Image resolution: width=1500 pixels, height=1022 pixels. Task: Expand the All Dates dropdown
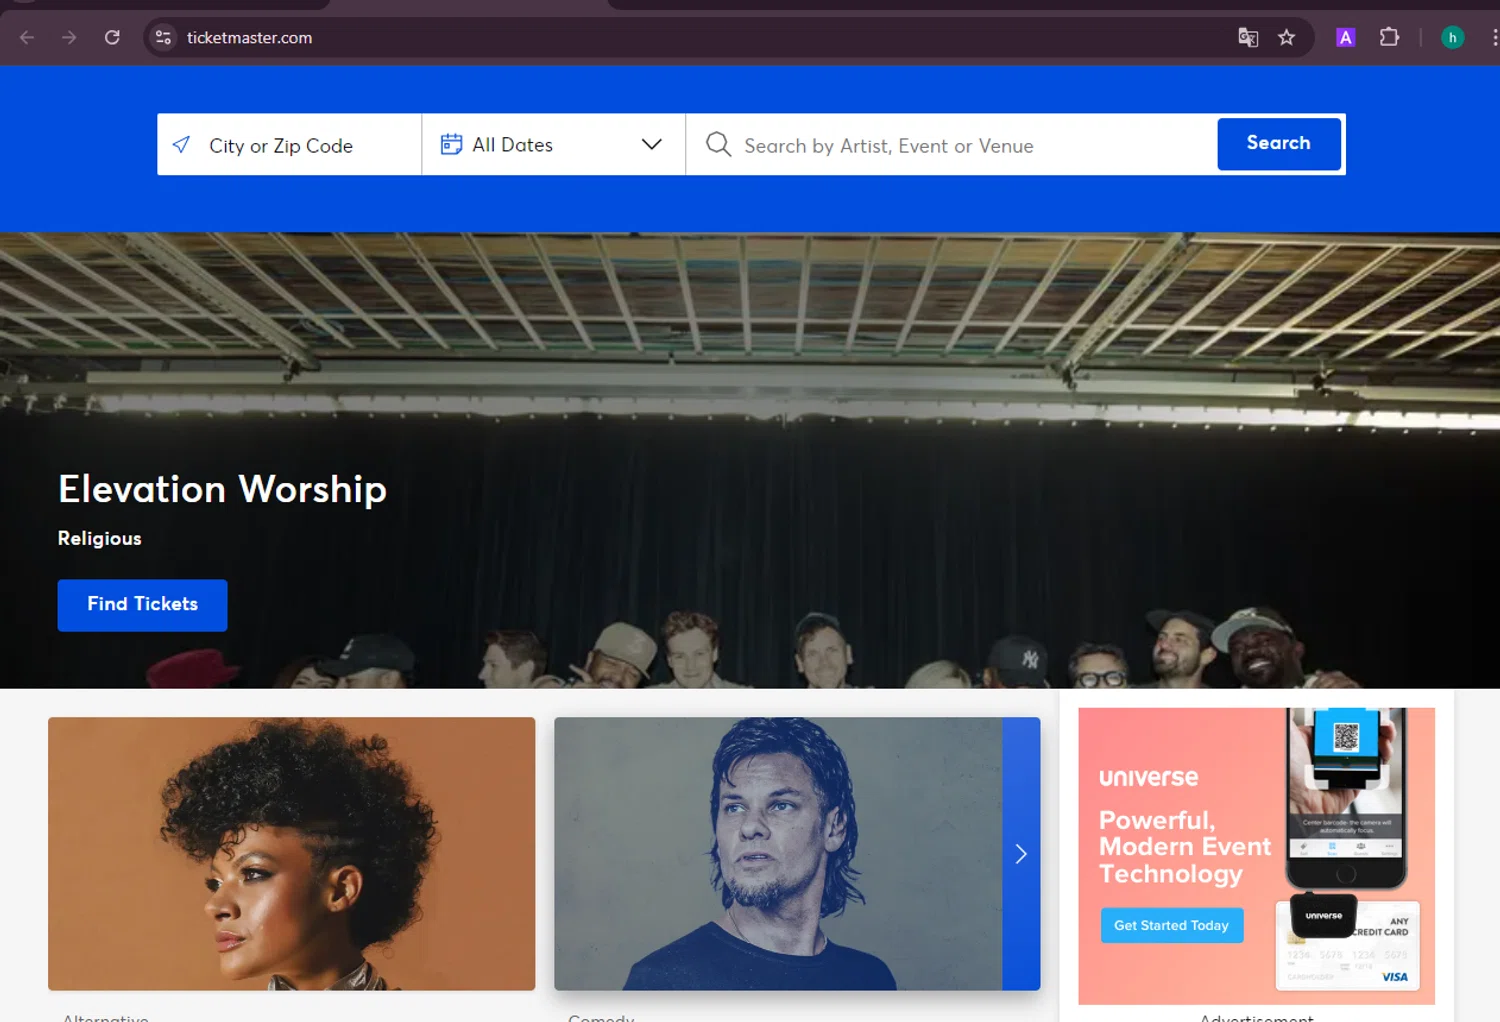point(553,145)
